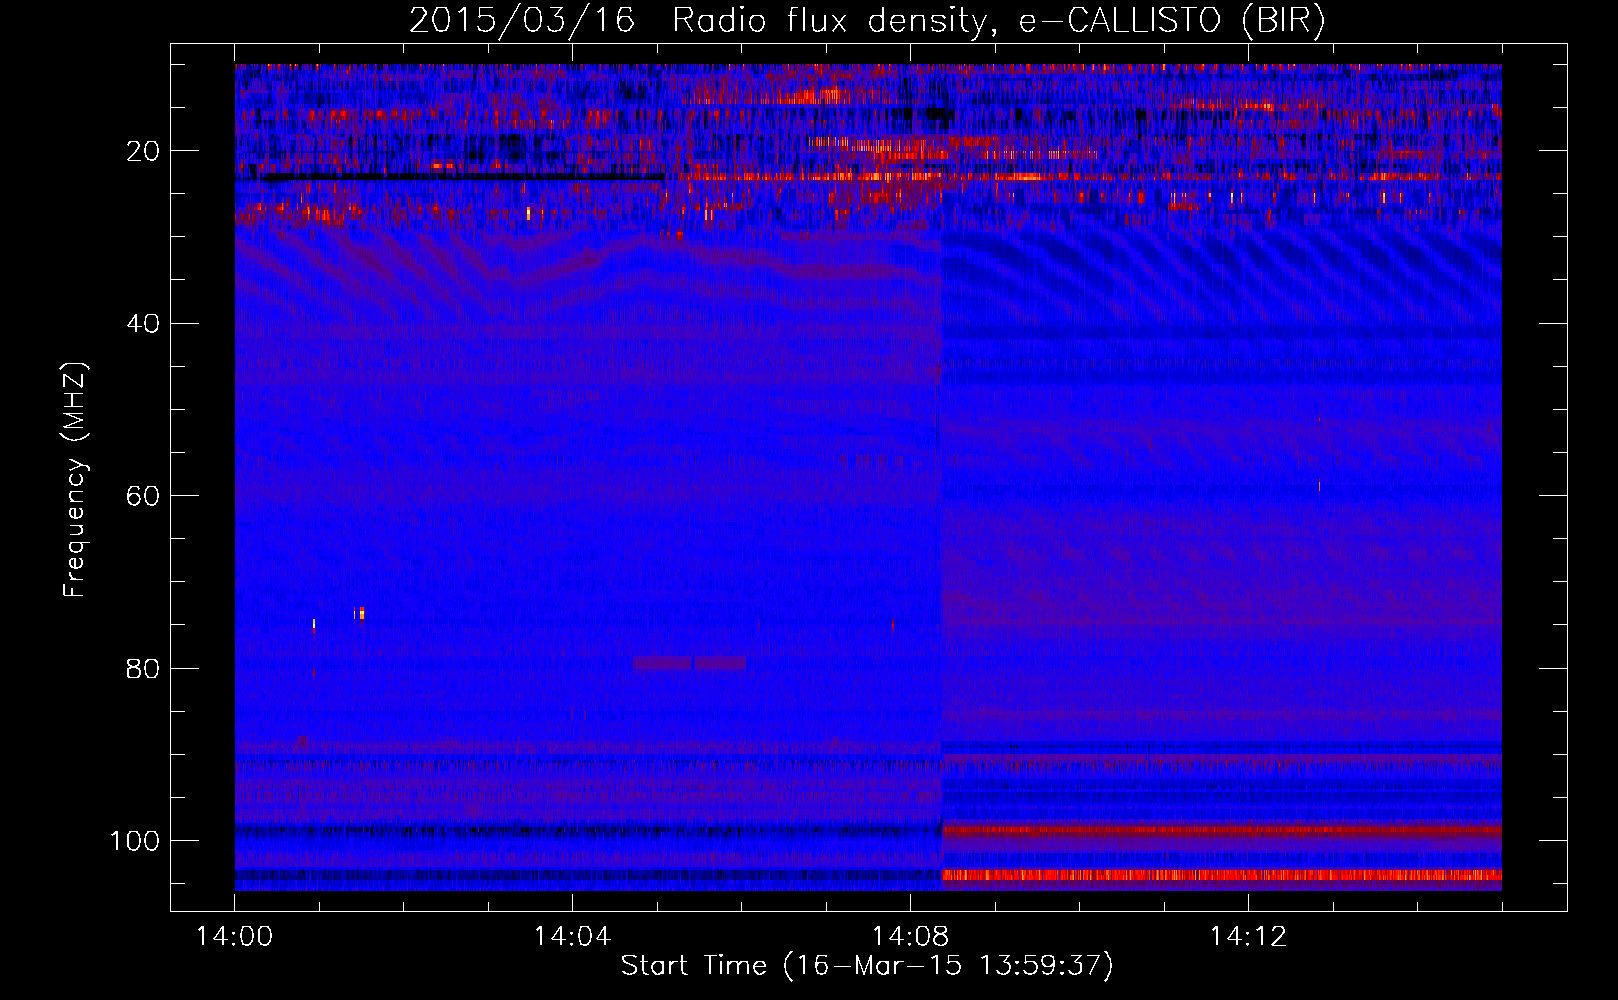This screenshot has height=1000, width=1618.
Task: Select the 'Frequency (MHZ)' y-axis label
Action: click(x=75, y=480)
